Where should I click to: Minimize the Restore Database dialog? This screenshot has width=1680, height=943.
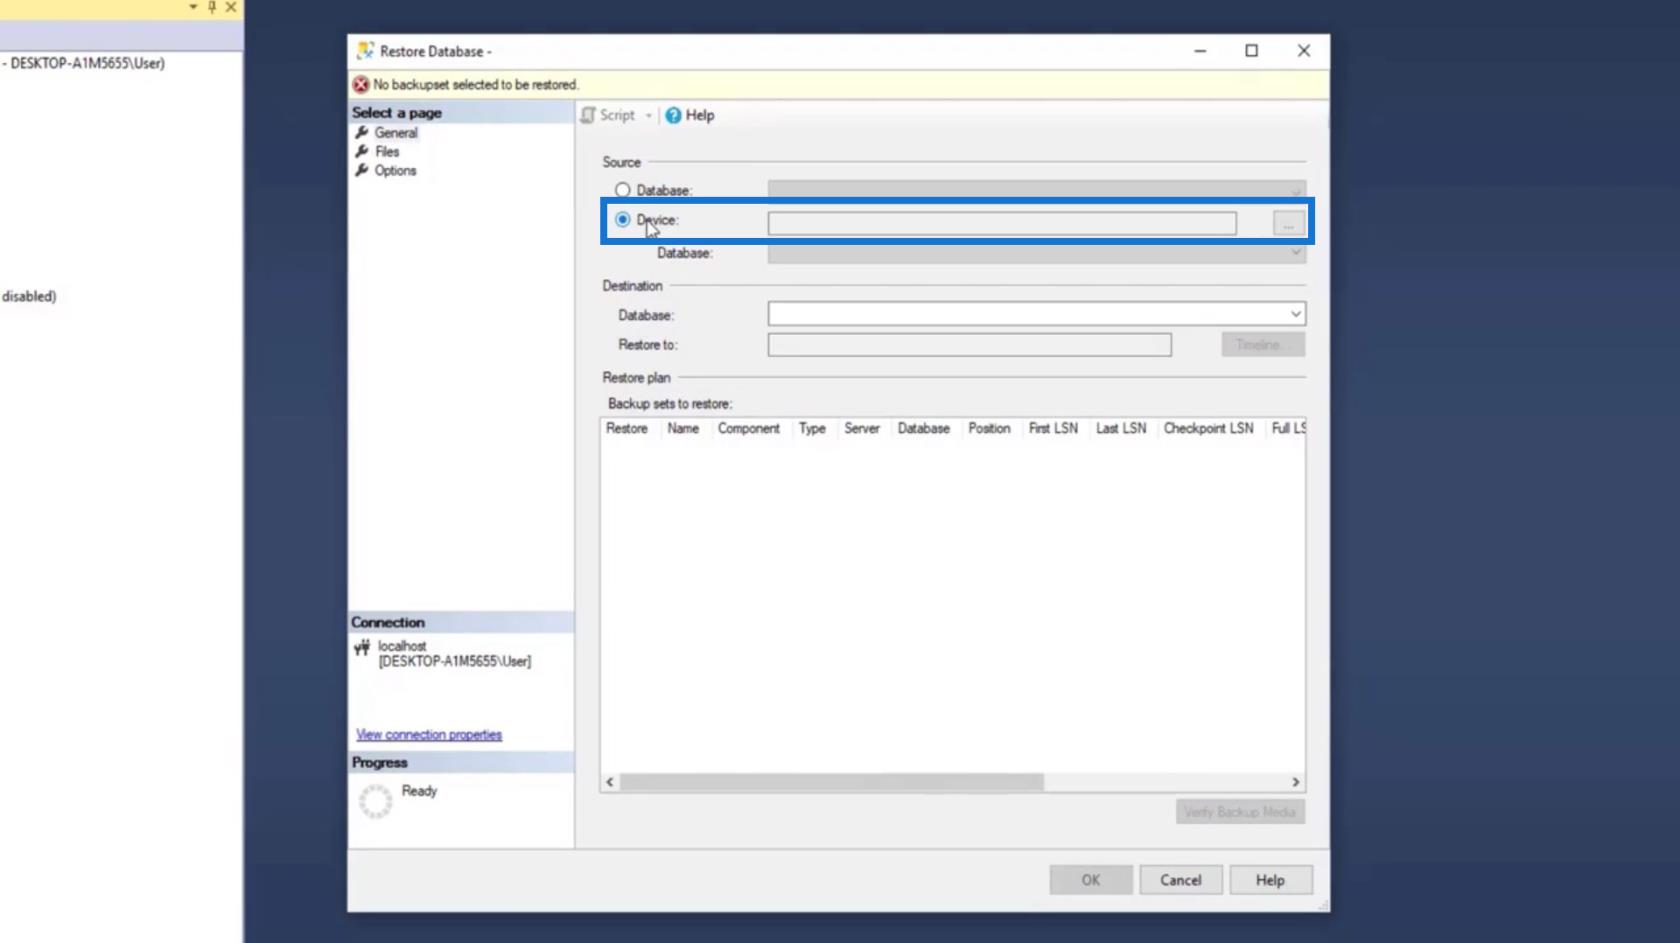tap(1200, 51)
